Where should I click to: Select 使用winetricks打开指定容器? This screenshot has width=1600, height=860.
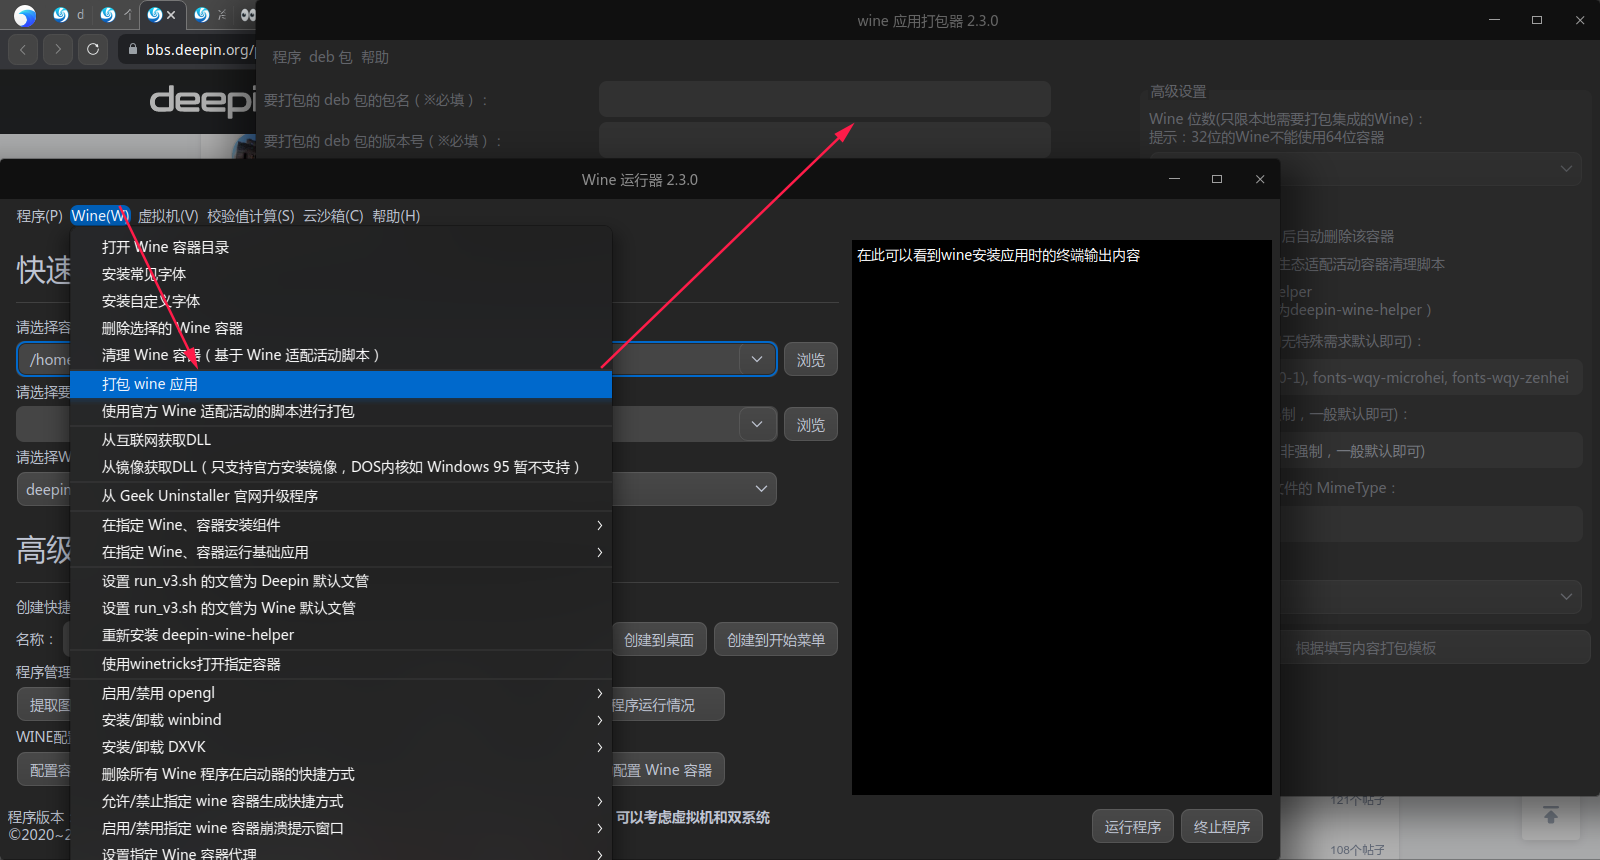click(341, 664)
